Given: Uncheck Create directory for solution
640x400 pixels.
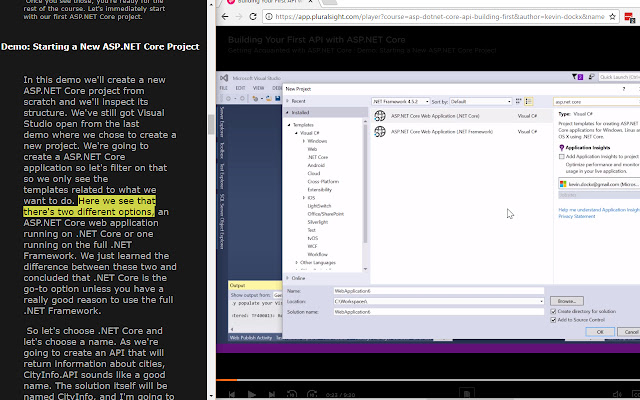Looking at the screenshot, I should point(554,311).
